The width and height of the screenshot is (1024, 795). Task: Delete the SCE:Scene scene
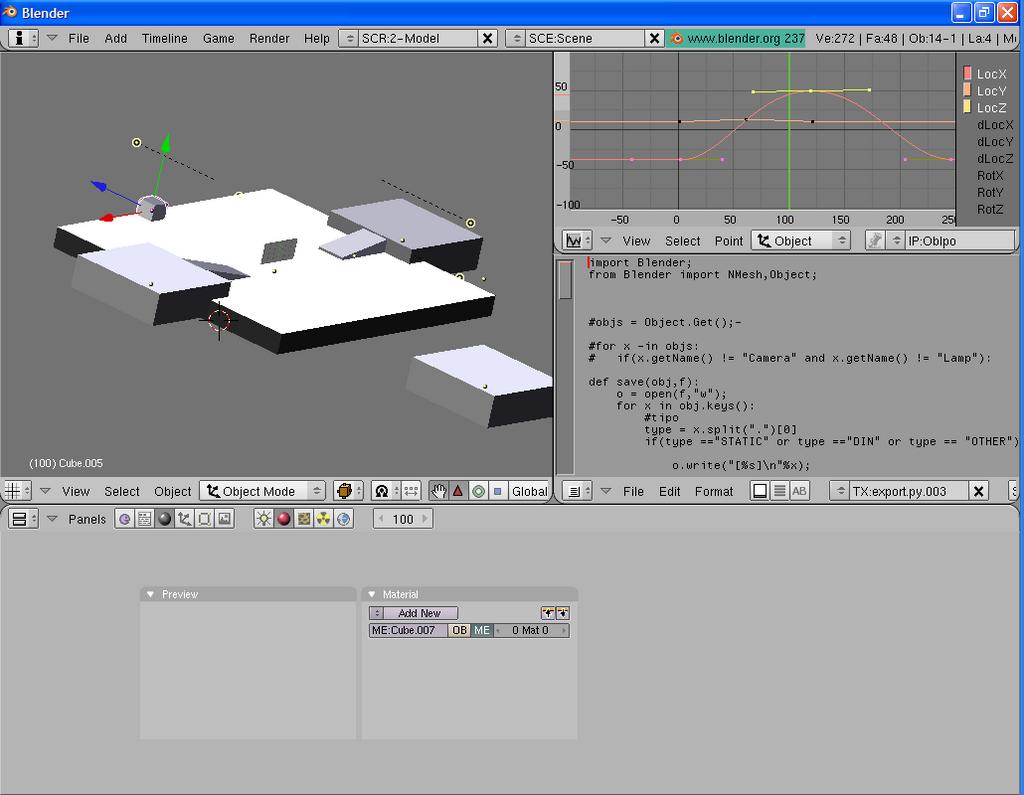pos(654,38)
